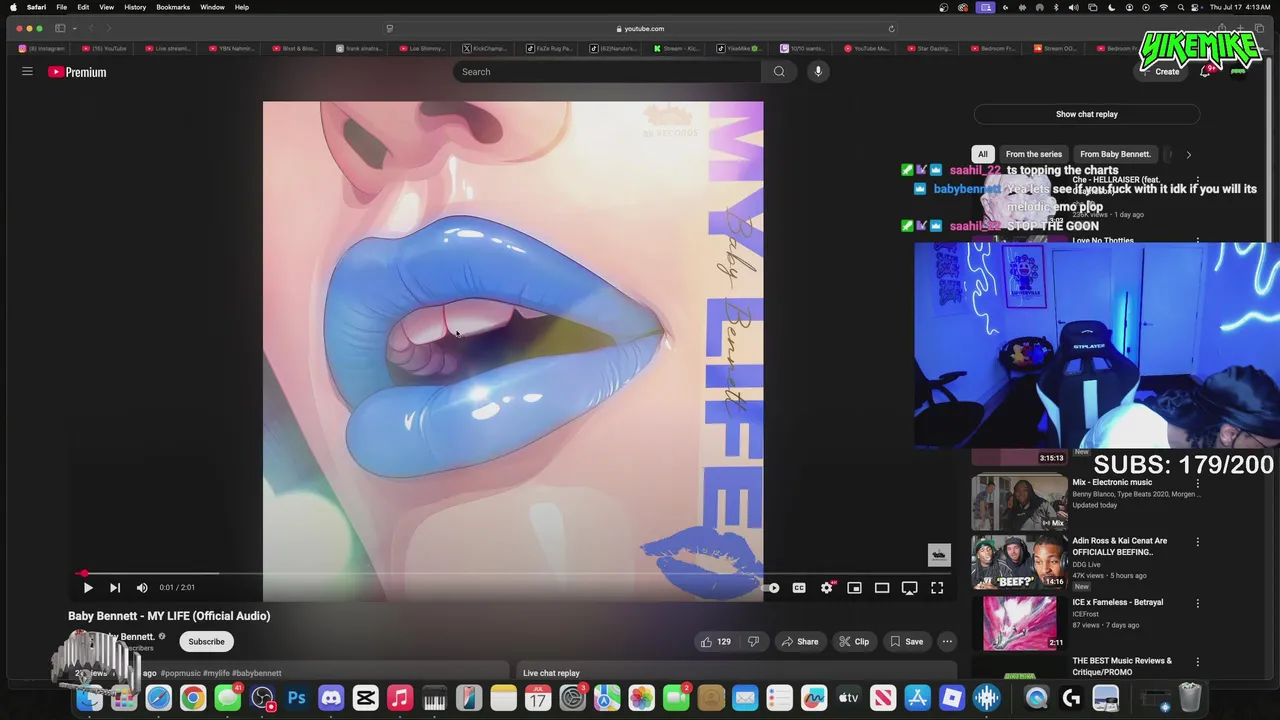Click the search magnifier button
The image size is (1280, 720).
[x=779, y=72]
